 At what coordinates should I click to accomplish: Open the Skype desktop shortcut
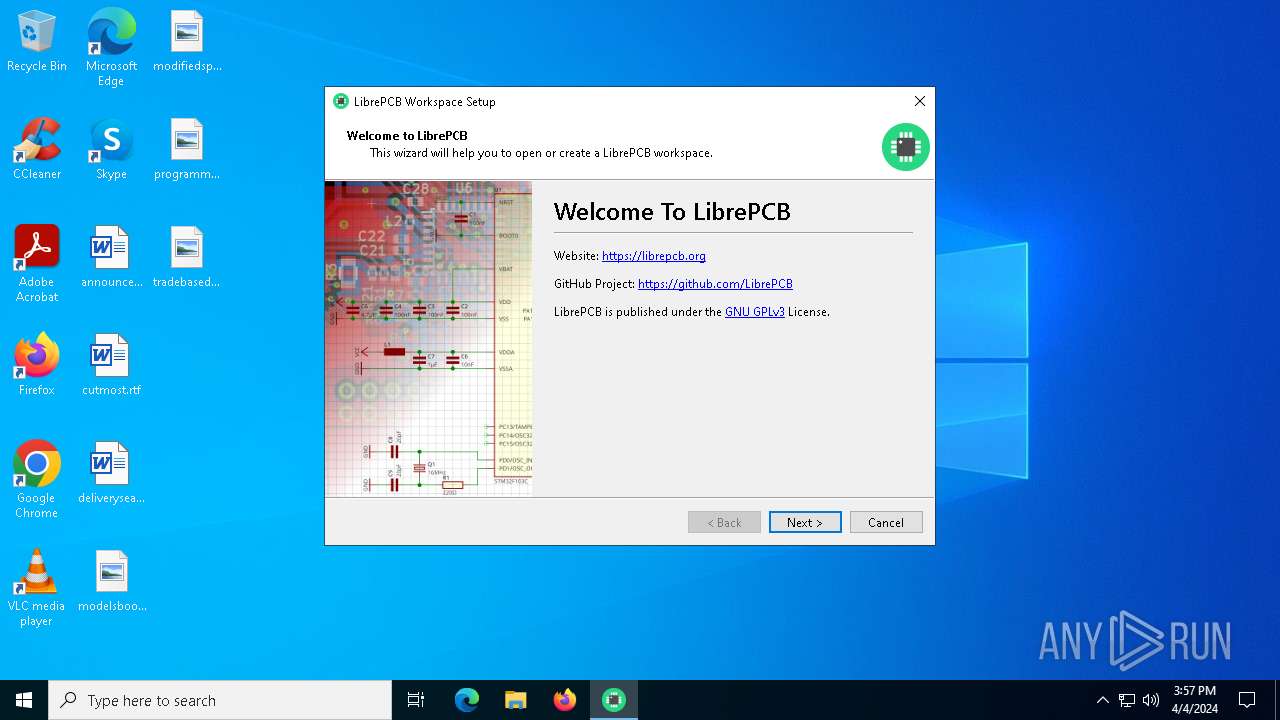pos(111,150)
